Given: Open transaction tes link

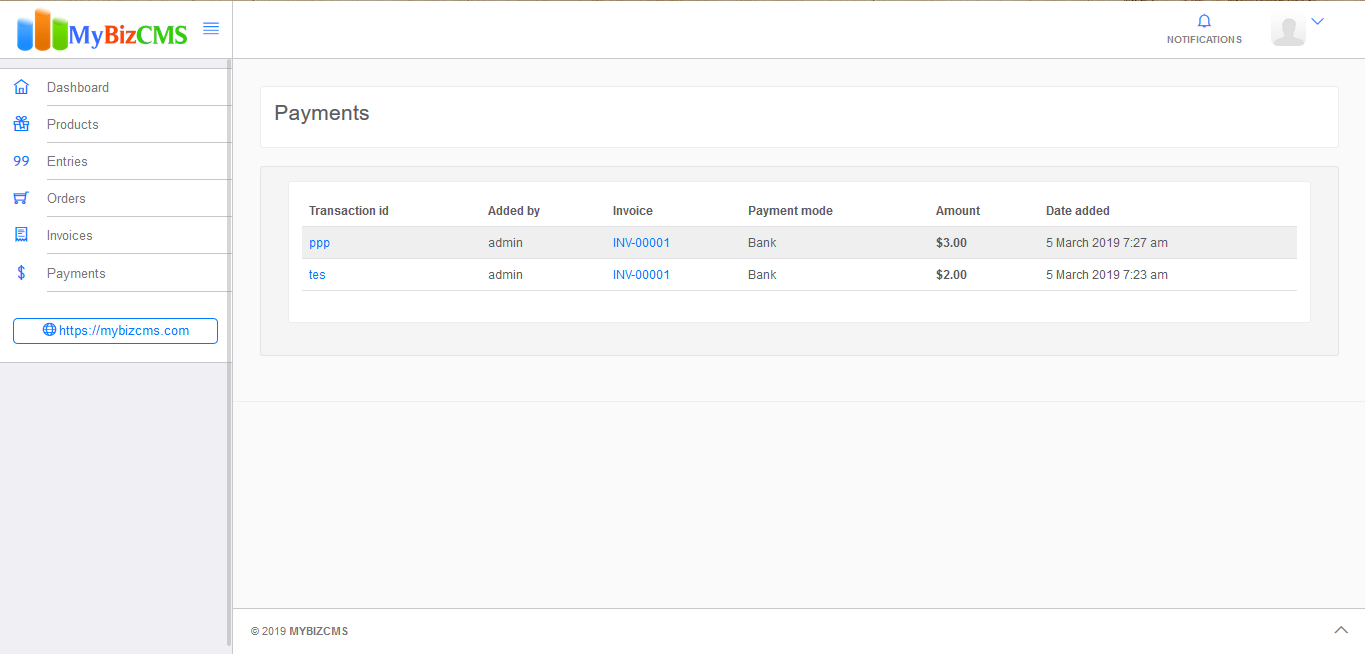Looking at the screenshot, I should point(317,275).
